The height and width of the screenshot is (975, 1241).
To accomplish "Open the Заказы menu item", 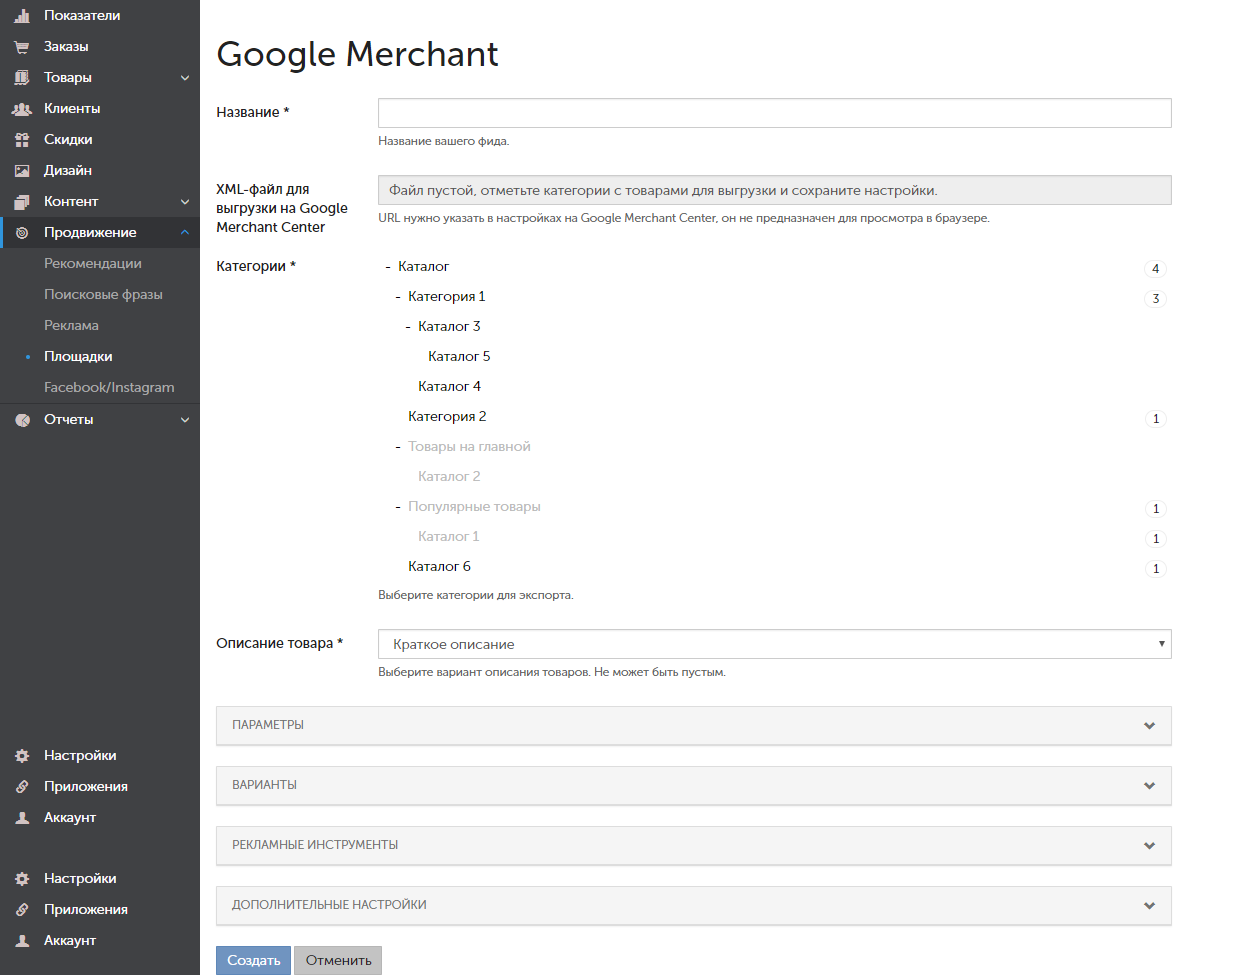I will coord(66,46).
